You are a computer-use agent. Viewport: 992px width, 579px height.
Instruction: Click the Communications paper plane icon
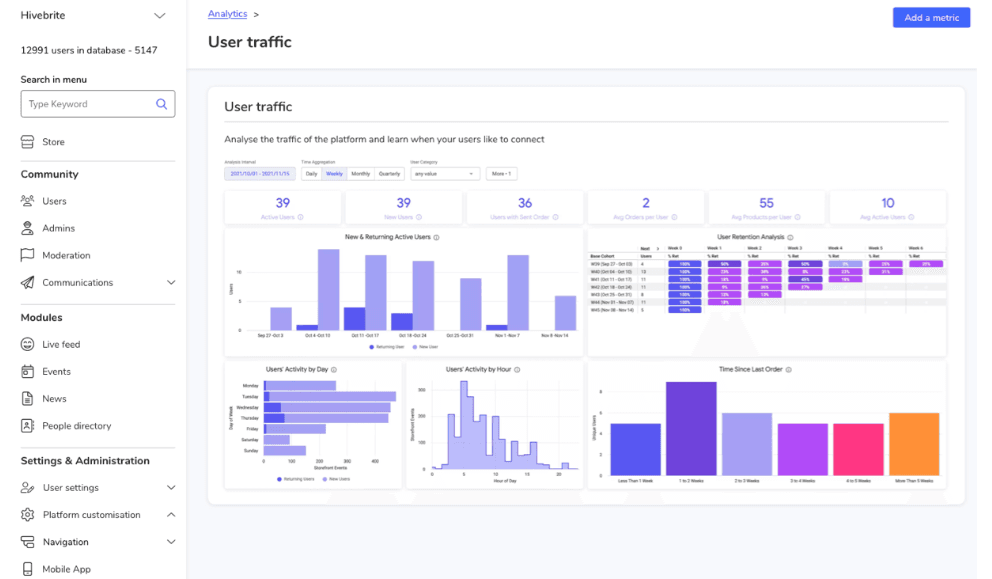coord(27,282)
